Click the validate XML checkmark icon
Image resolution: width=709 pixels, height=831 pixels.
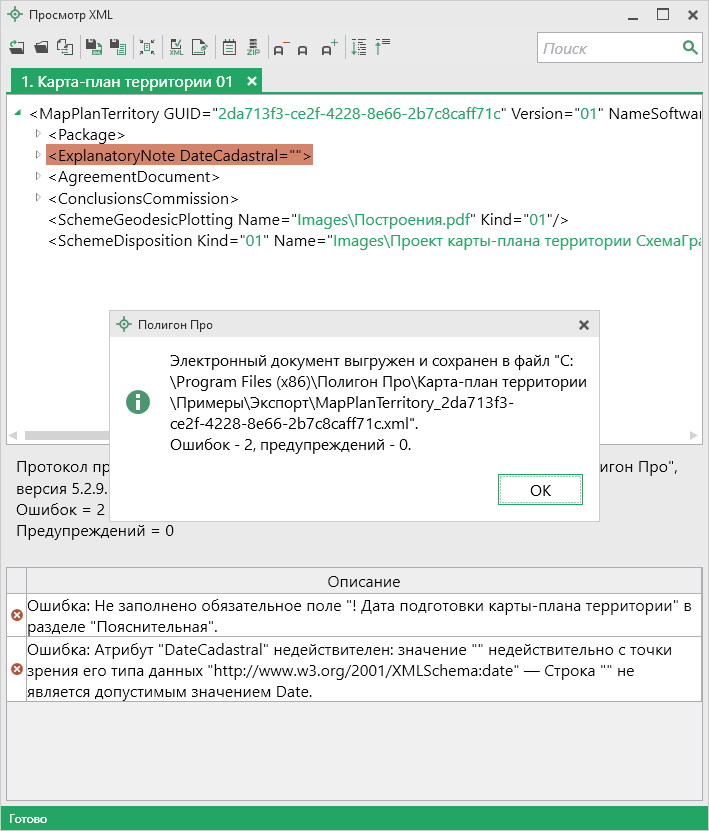pyautogui.click(x=176, y=47)
